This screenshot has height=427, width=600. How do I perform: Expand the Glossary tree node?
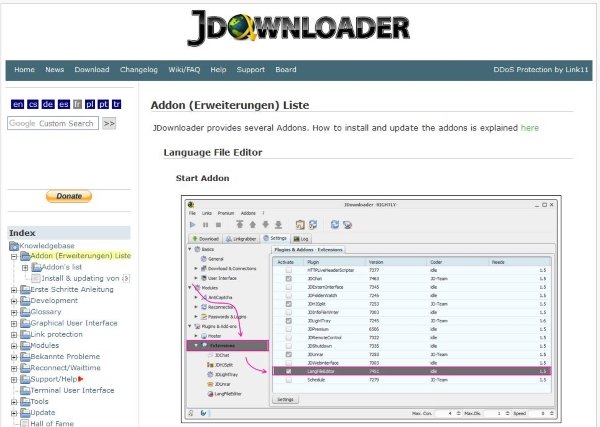(14, 312)
